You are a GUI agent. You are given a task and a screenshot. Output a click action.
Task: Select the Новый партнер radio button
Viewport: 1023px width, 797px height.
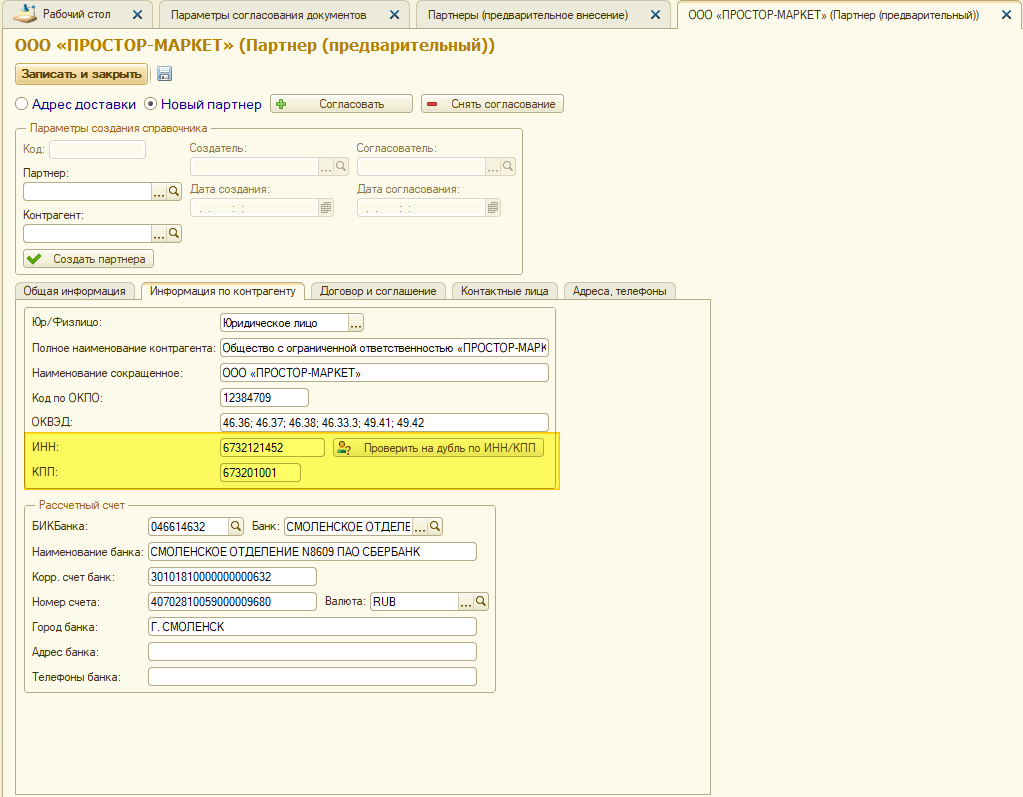tap(152, 104)
